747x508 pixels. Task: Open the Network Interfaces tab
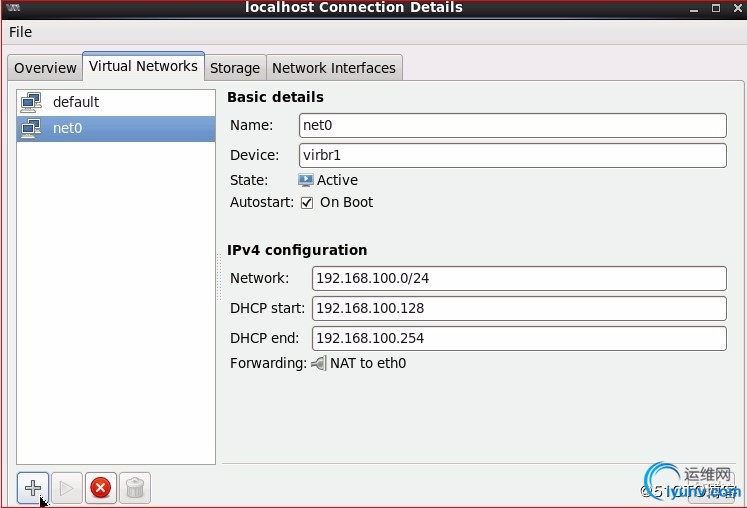tap(334, 68)
